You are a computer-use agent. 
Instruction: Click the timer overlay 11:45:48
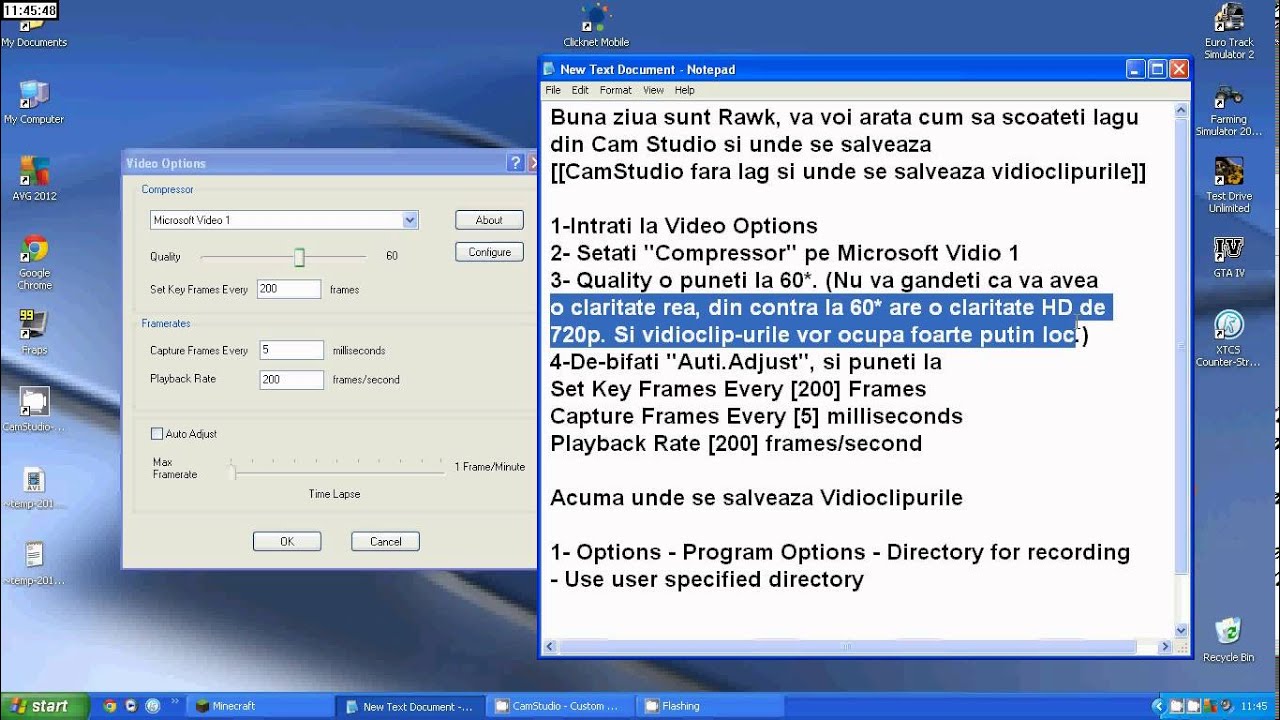[x=30, y=11]
